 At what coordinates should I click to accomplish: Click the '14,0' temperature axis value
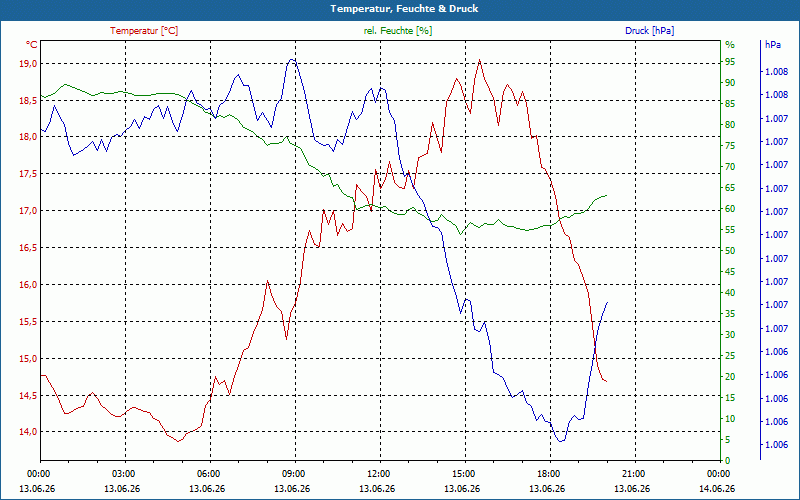[28, 432]
